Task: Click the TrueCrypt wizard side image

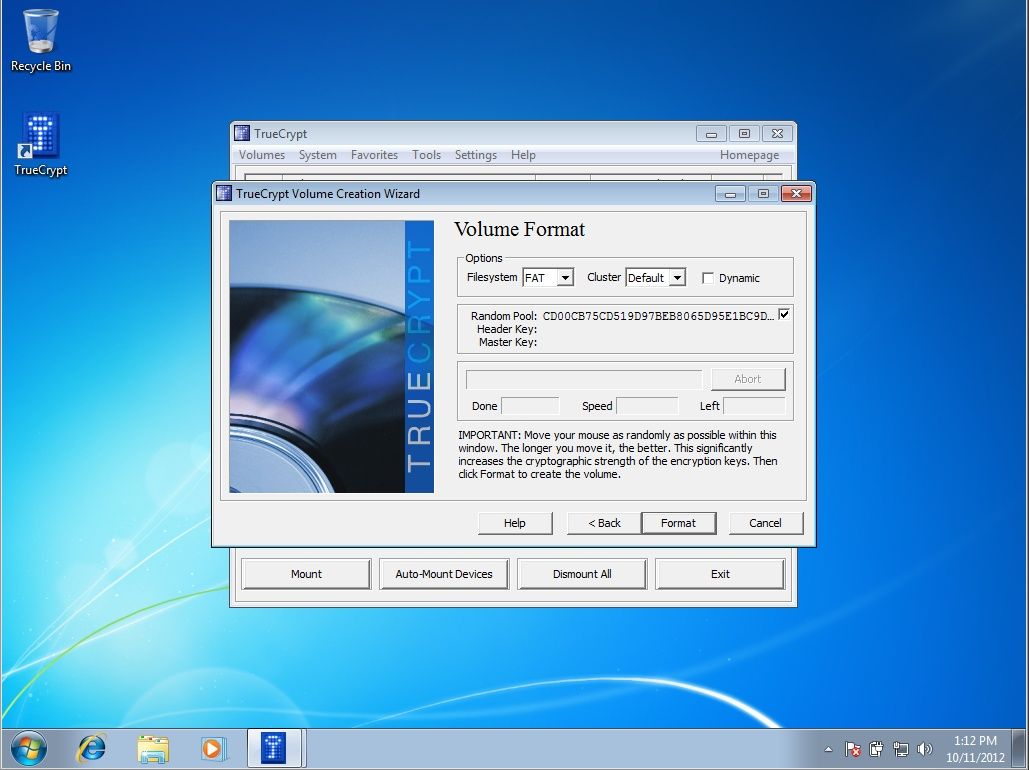Action: 331,356
